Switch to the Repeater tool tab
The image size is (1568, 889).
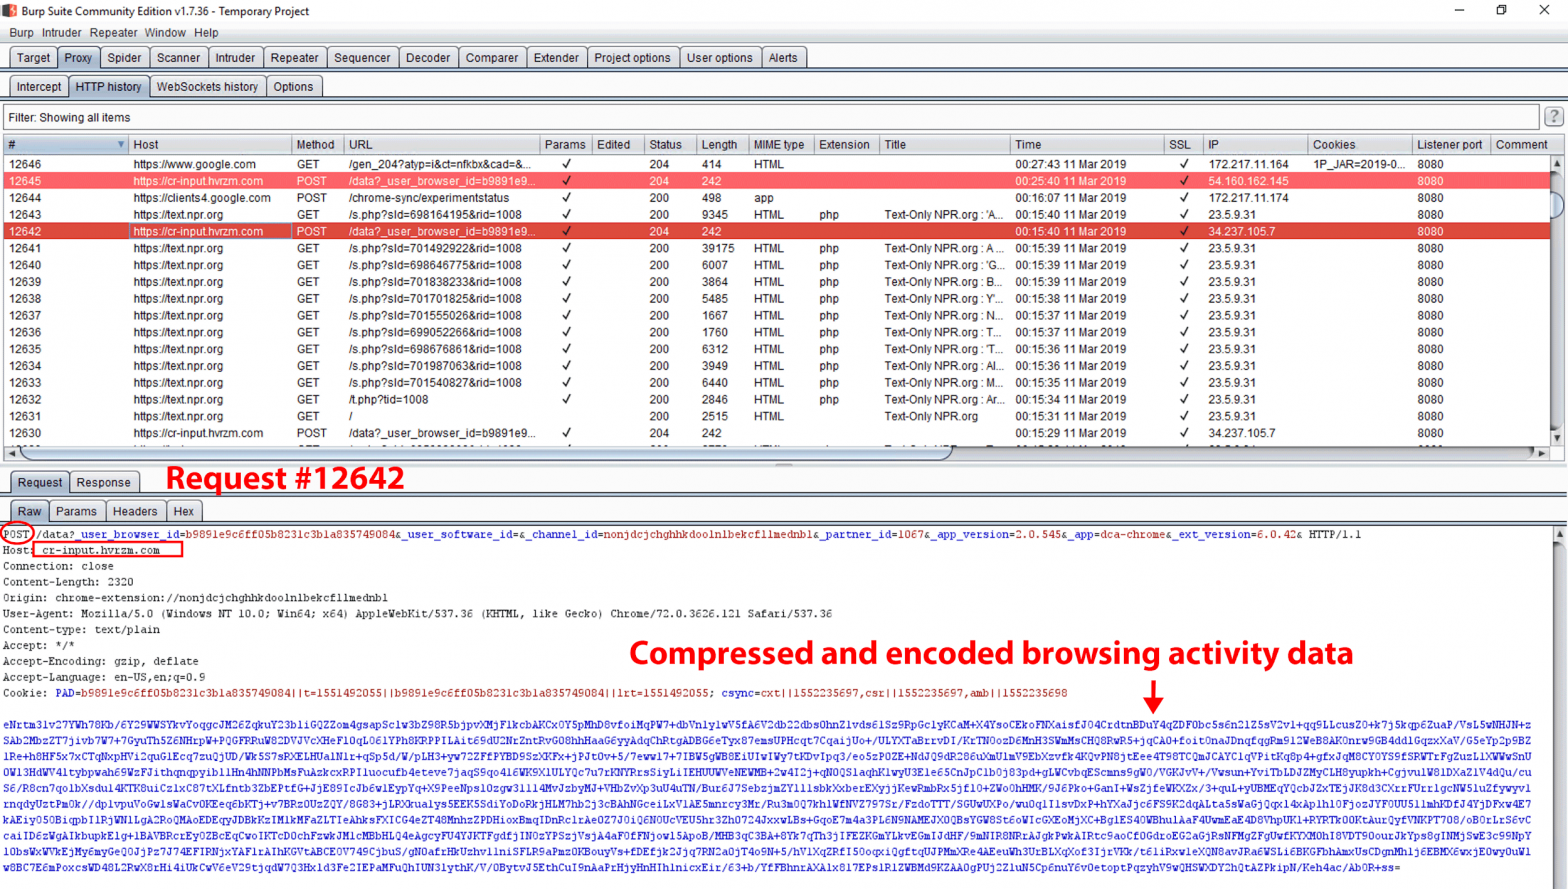pos(294,58)
